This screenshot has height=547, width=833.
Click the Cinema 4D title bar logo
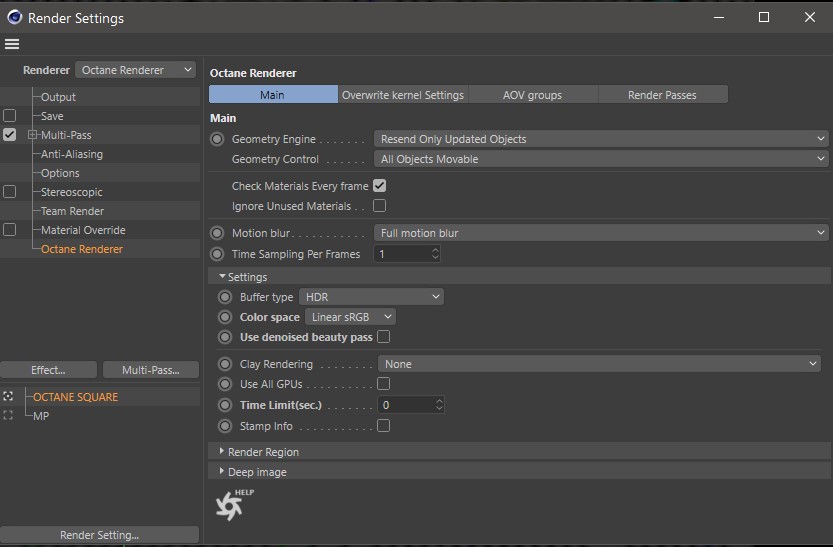point(13,17)
